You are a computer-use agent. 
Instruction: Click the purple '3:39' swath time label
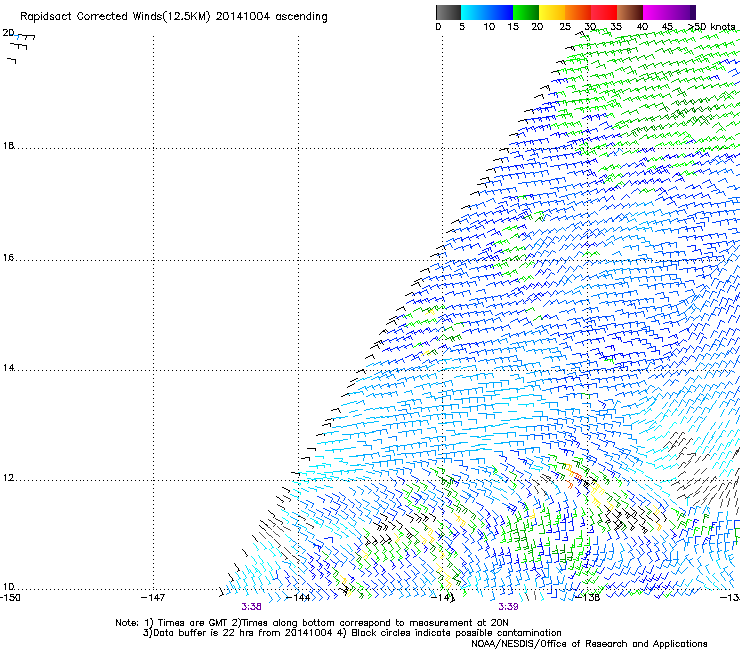point(508,607)
